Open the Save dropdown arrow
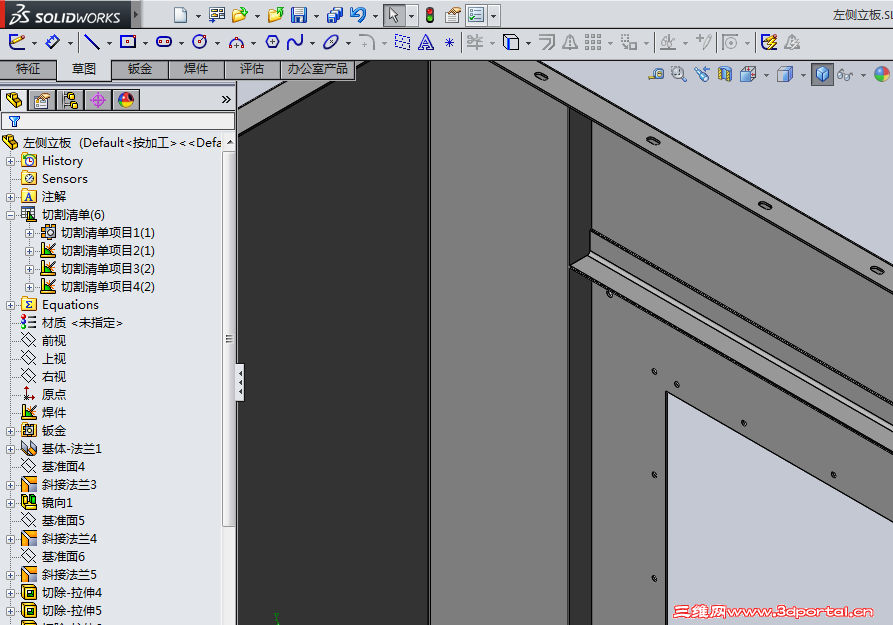 (x=316, y=16)
